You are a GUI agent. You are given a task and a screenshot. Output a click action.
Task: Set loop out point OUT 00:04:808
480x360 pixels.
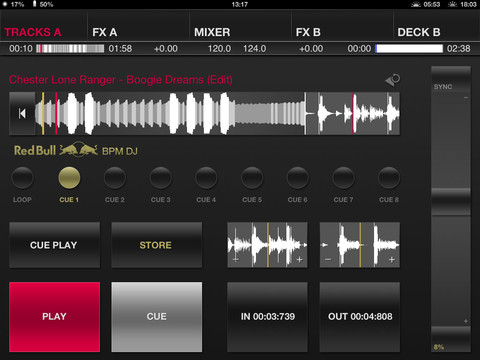[x=360, y=317]
